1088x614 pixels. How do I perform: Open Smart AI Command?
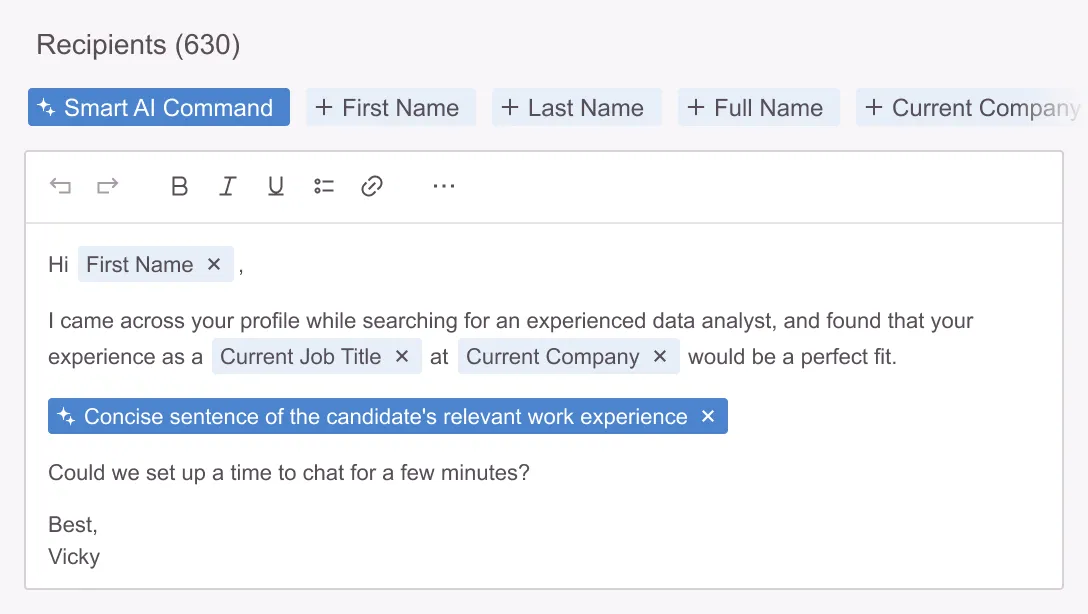click(x=158, y=107)
